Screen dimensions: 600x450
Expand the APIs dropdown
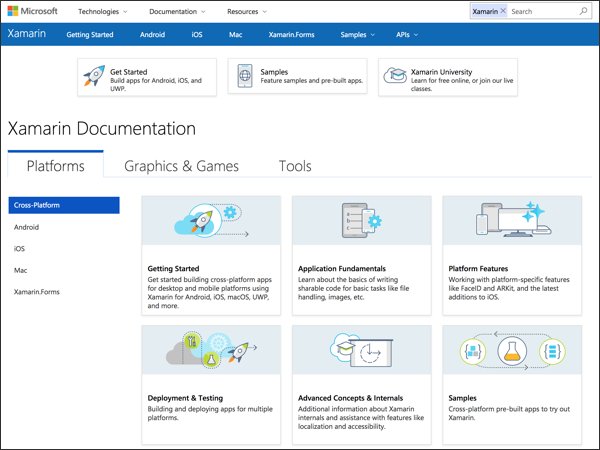tap(407, 34)
